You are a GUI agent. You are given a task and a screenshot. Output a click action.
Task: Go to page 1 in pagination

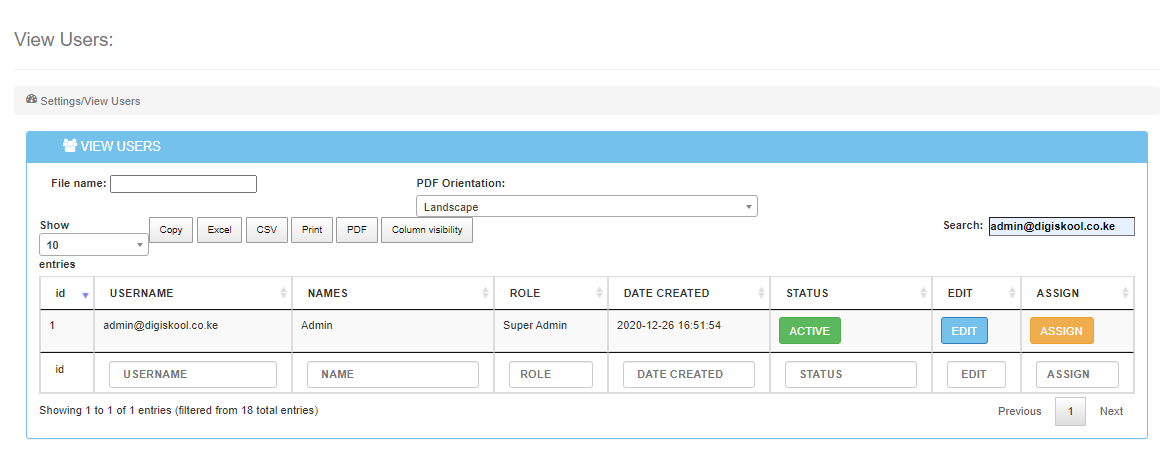[1070, 411]
